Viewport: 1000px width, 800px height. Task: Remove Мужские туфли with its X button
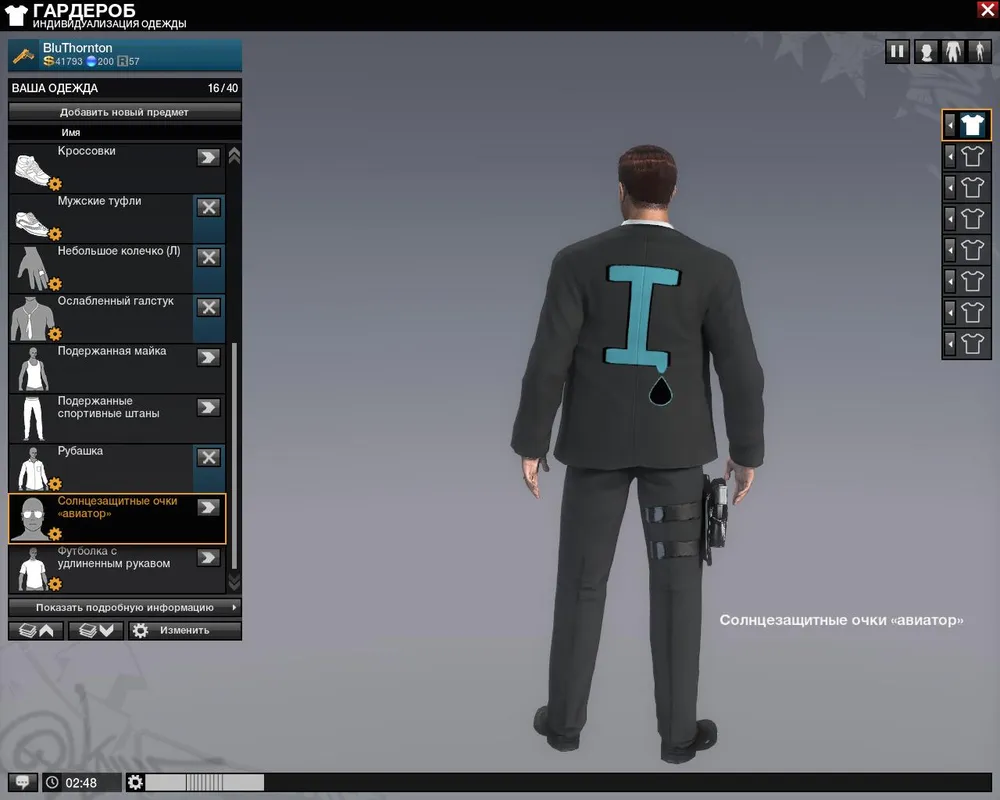(209, 207)
